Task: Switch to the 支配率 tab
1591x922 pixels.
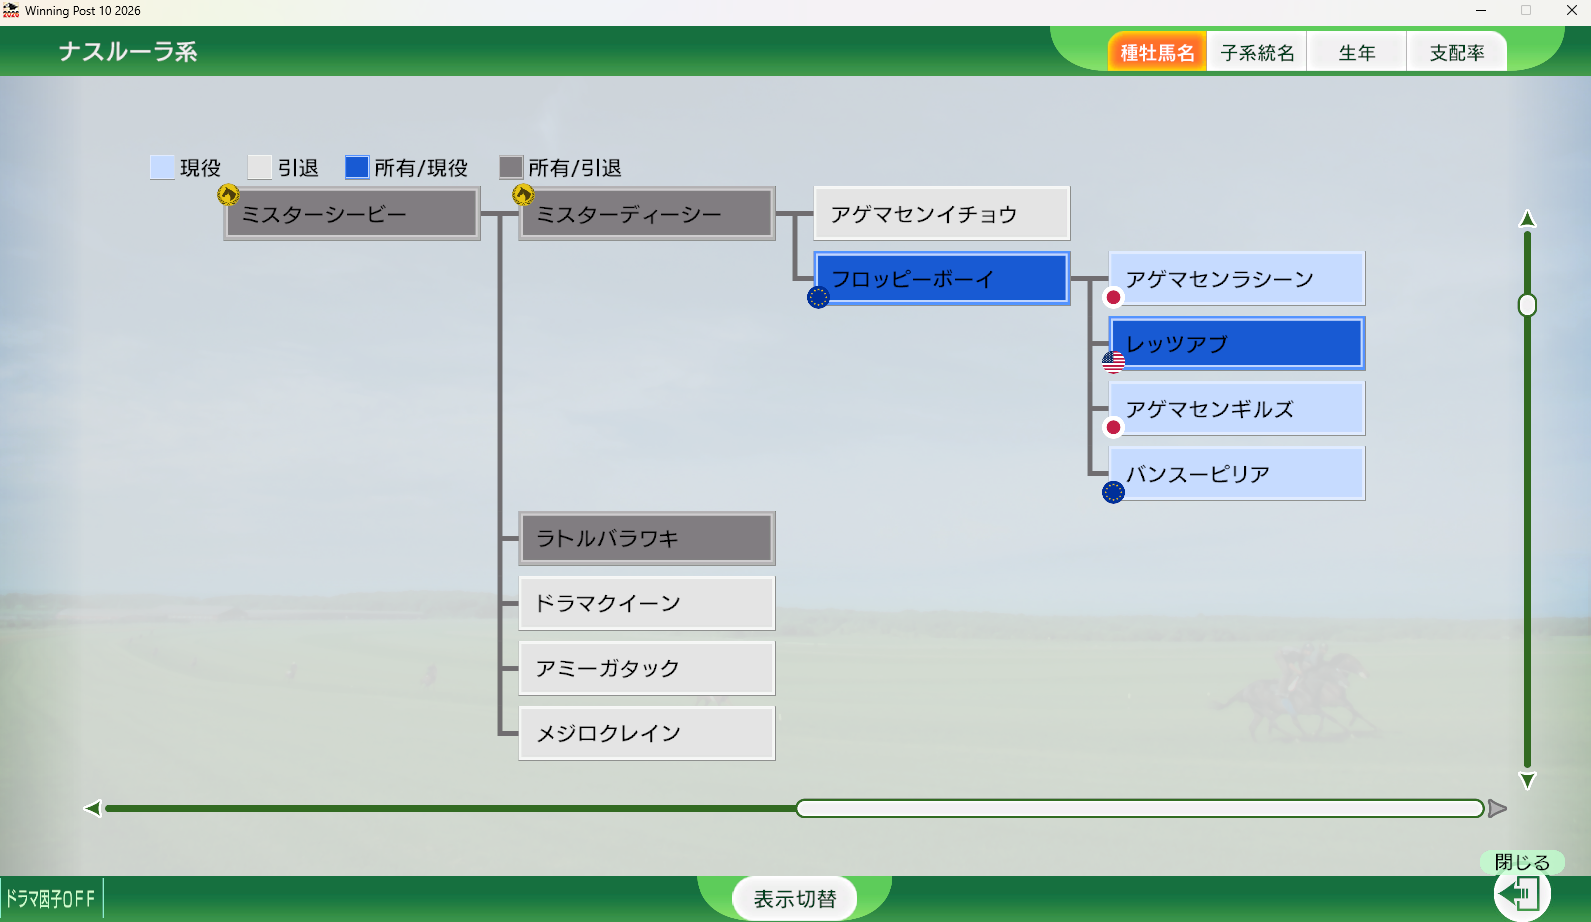Action: (x=1457, y=53)
